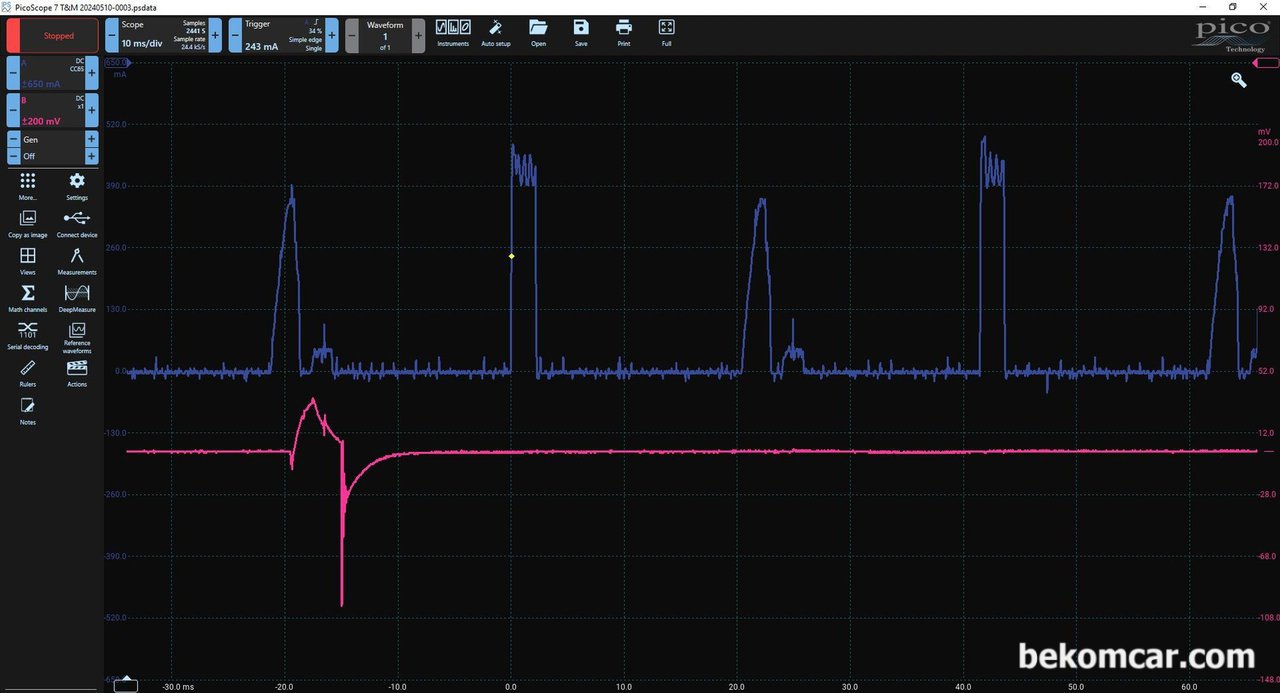Click the 520.0 mA axis label

tap(116, 124)
